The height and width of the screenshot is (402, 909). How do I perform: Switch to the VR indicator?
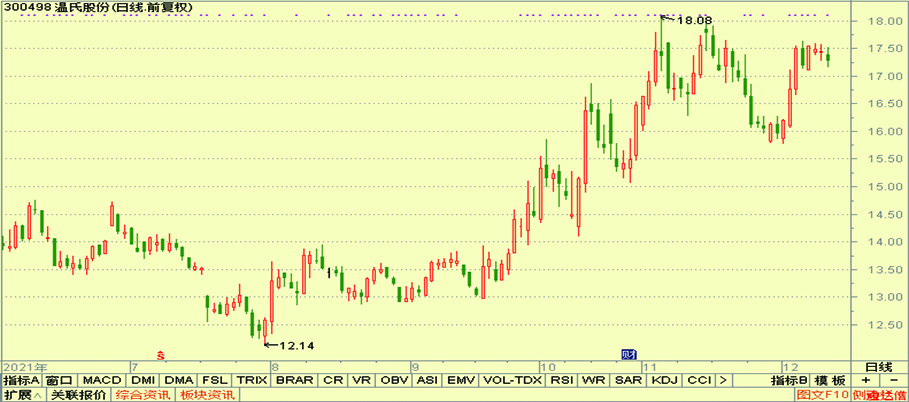point(362,381)
